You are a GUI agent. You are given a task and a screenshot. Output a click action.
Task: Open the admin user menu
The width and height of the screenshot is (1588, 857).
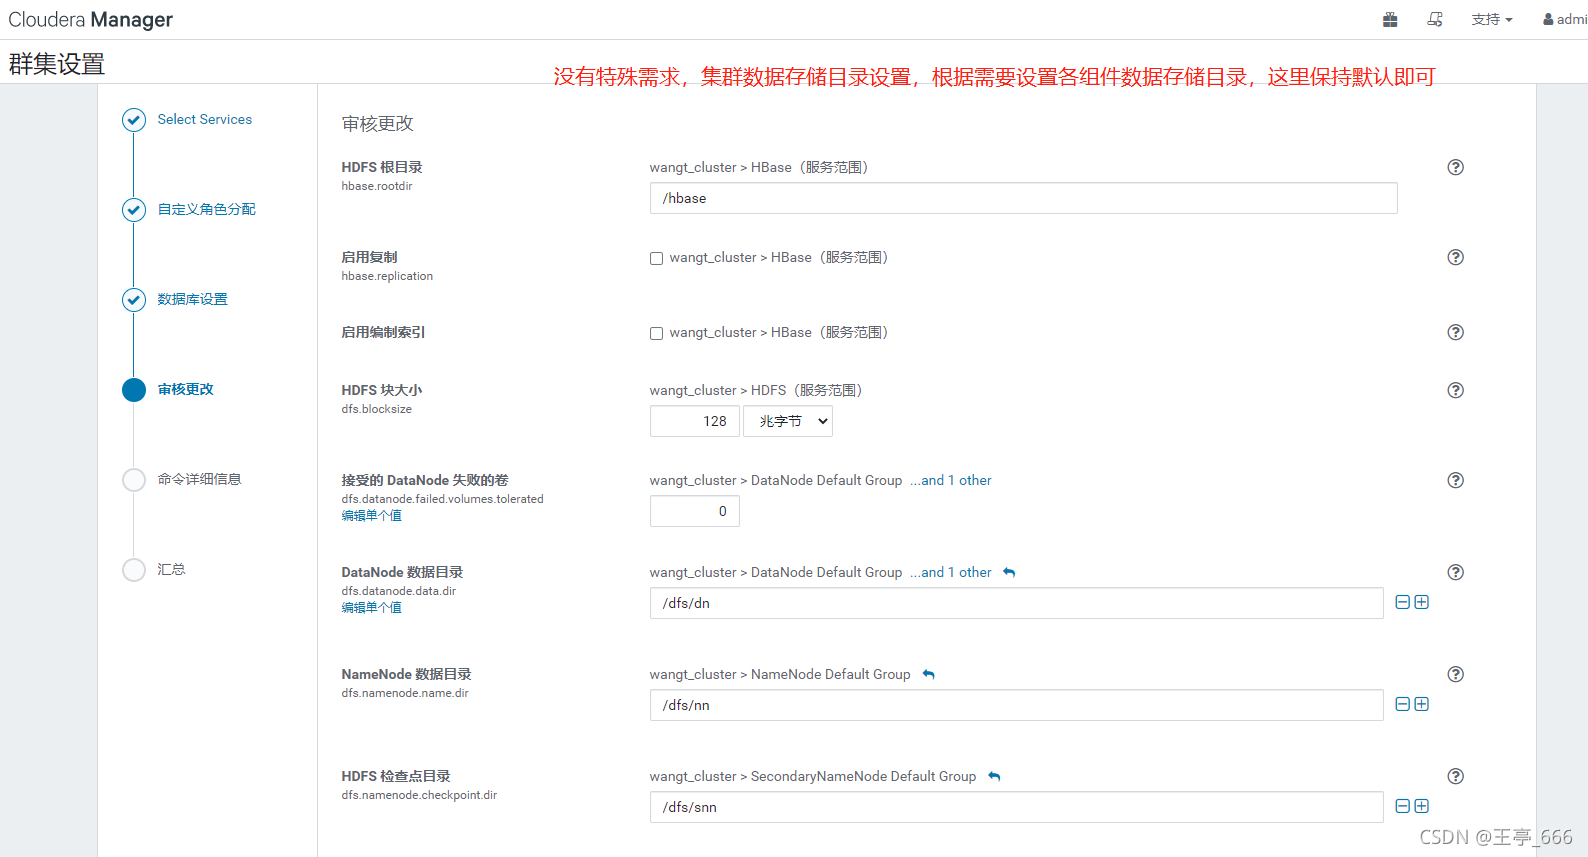tap(1565, 19)
